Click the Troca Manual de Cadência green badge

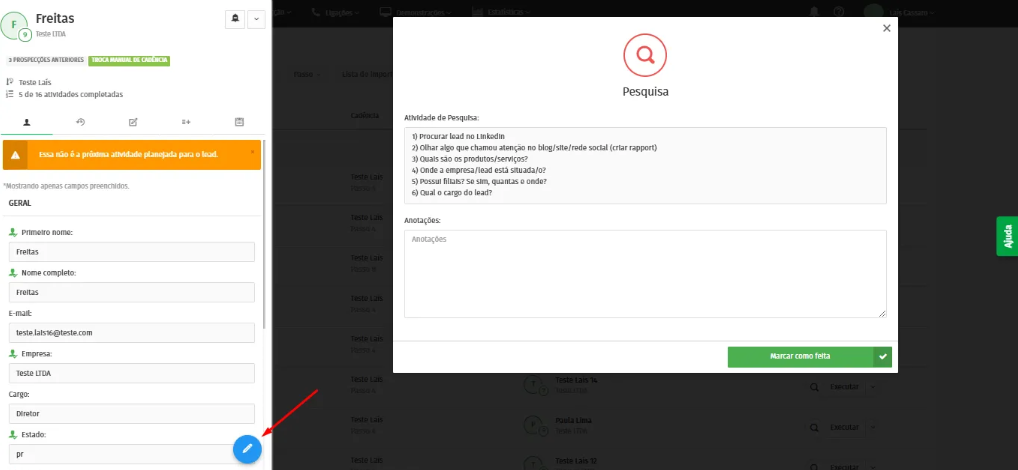(129, 60)
